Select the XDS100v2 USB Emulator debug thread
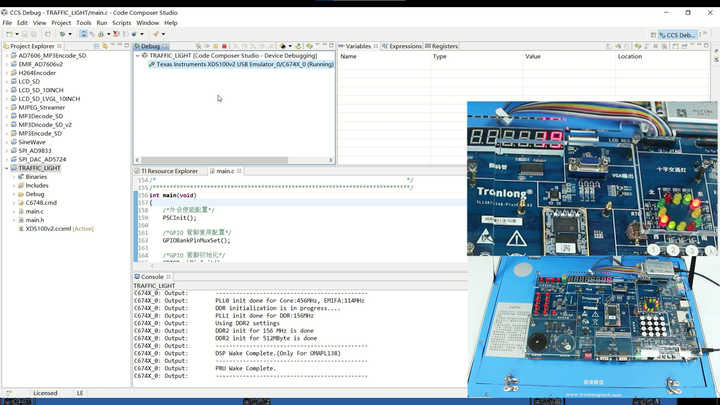The height and width of the screenshot is (405, 720). click(244, 64)
